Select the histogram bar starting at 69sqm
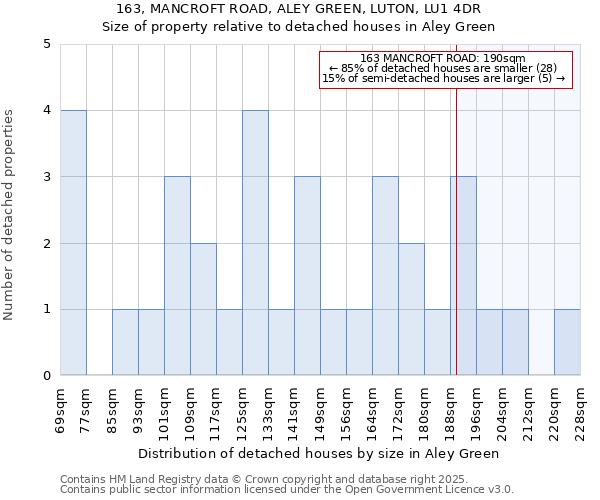This screenshot has width=600, height=500. pyautogui.click(x=73, y=243)
